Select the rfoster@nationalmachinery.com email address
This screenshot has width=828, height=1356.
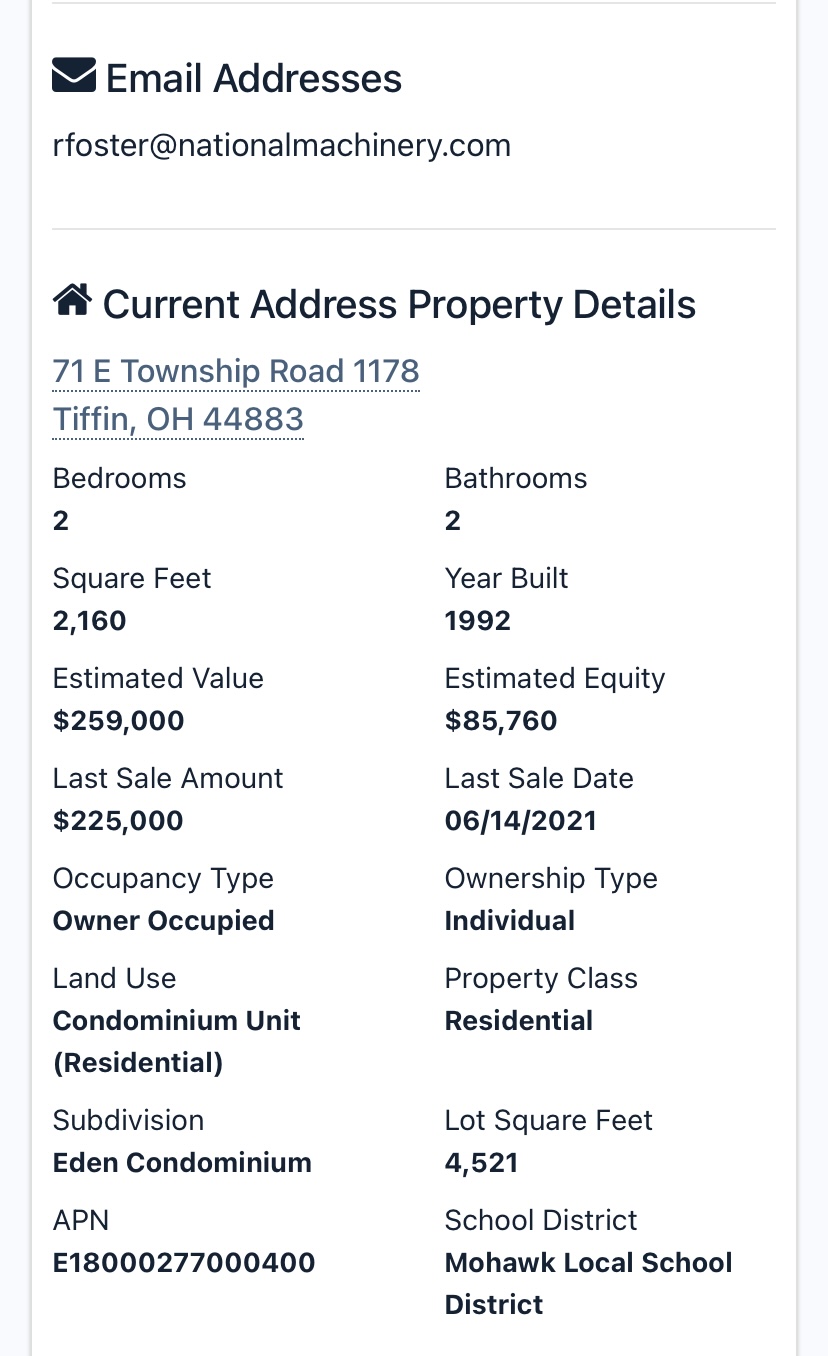pyautogui.click(x=282, y=146)
